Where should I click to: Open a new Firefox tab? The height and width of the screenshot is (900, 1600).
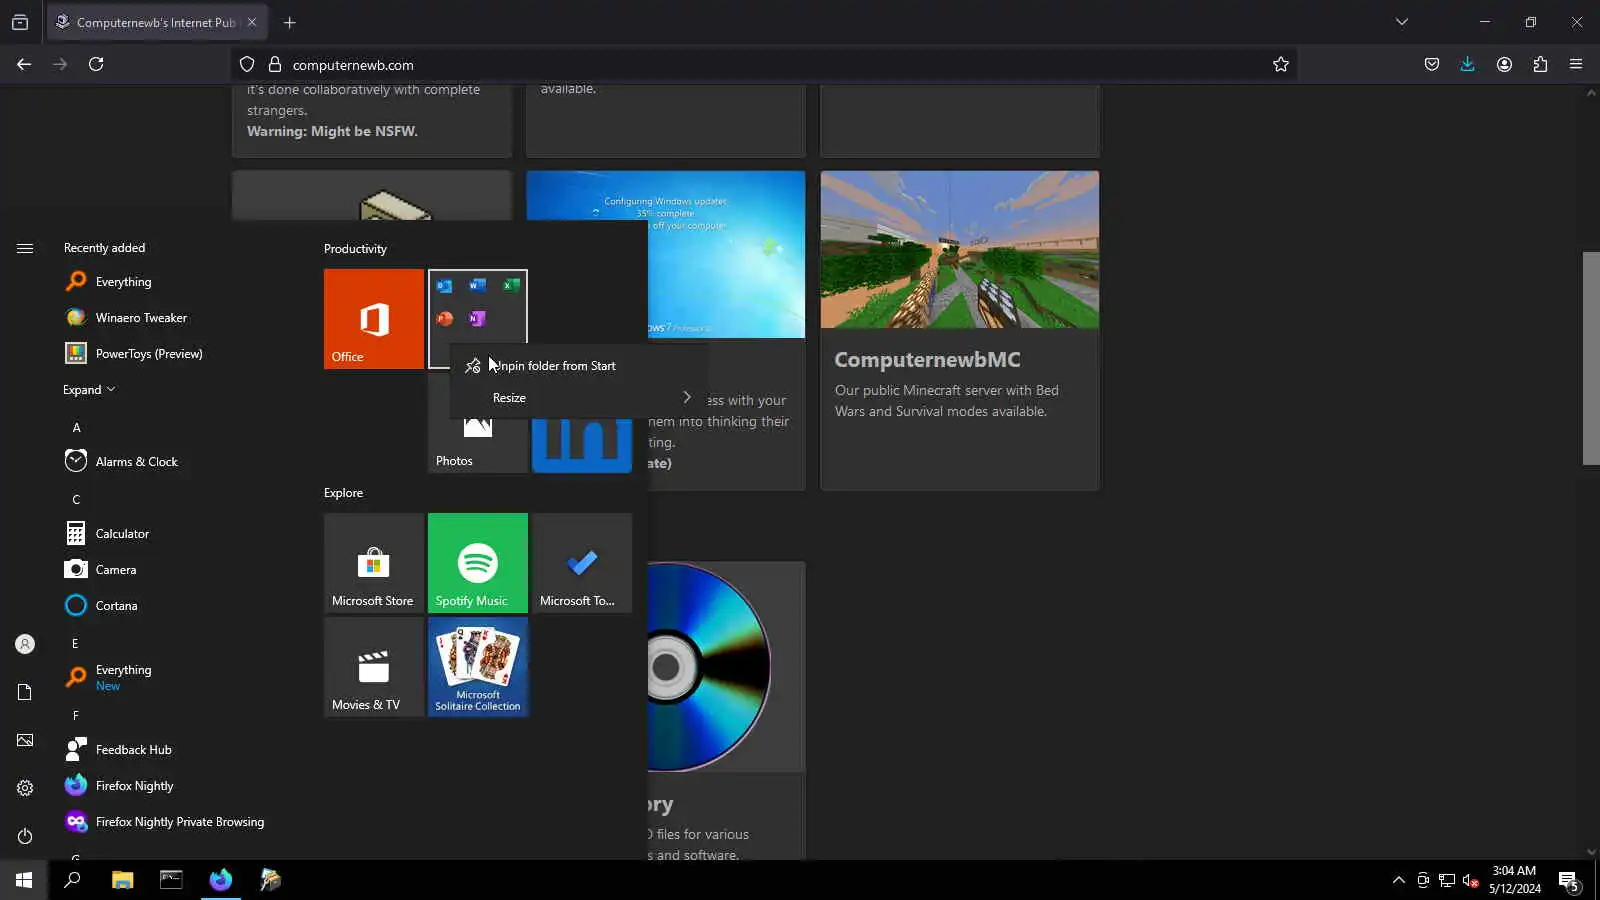click(290, 22)
